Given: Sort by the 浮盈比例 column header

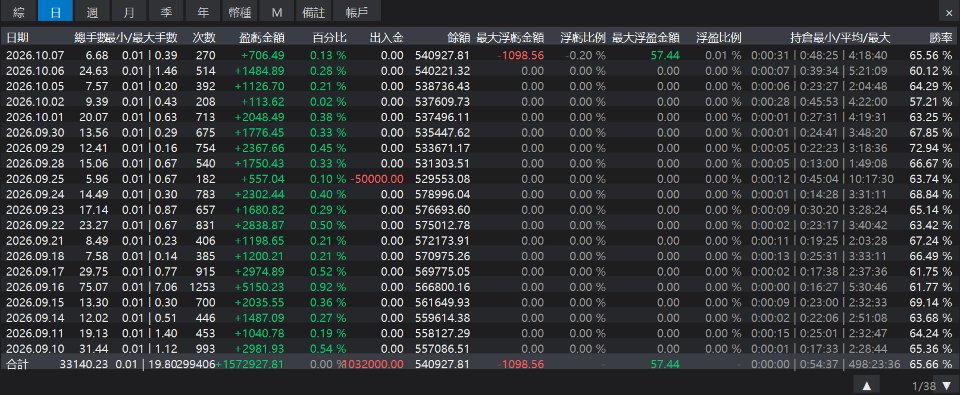Looking at the screenshot, I should click(719, 38).
